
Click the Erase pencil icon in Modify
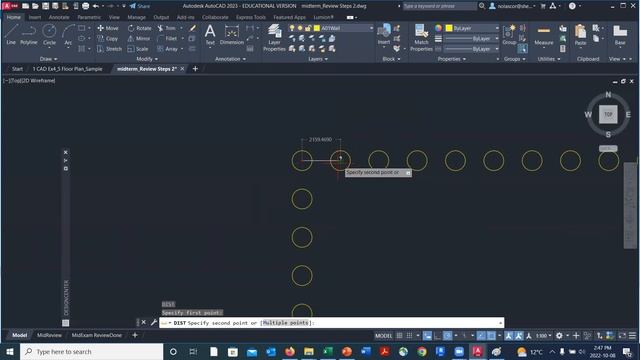click(192, 28)
